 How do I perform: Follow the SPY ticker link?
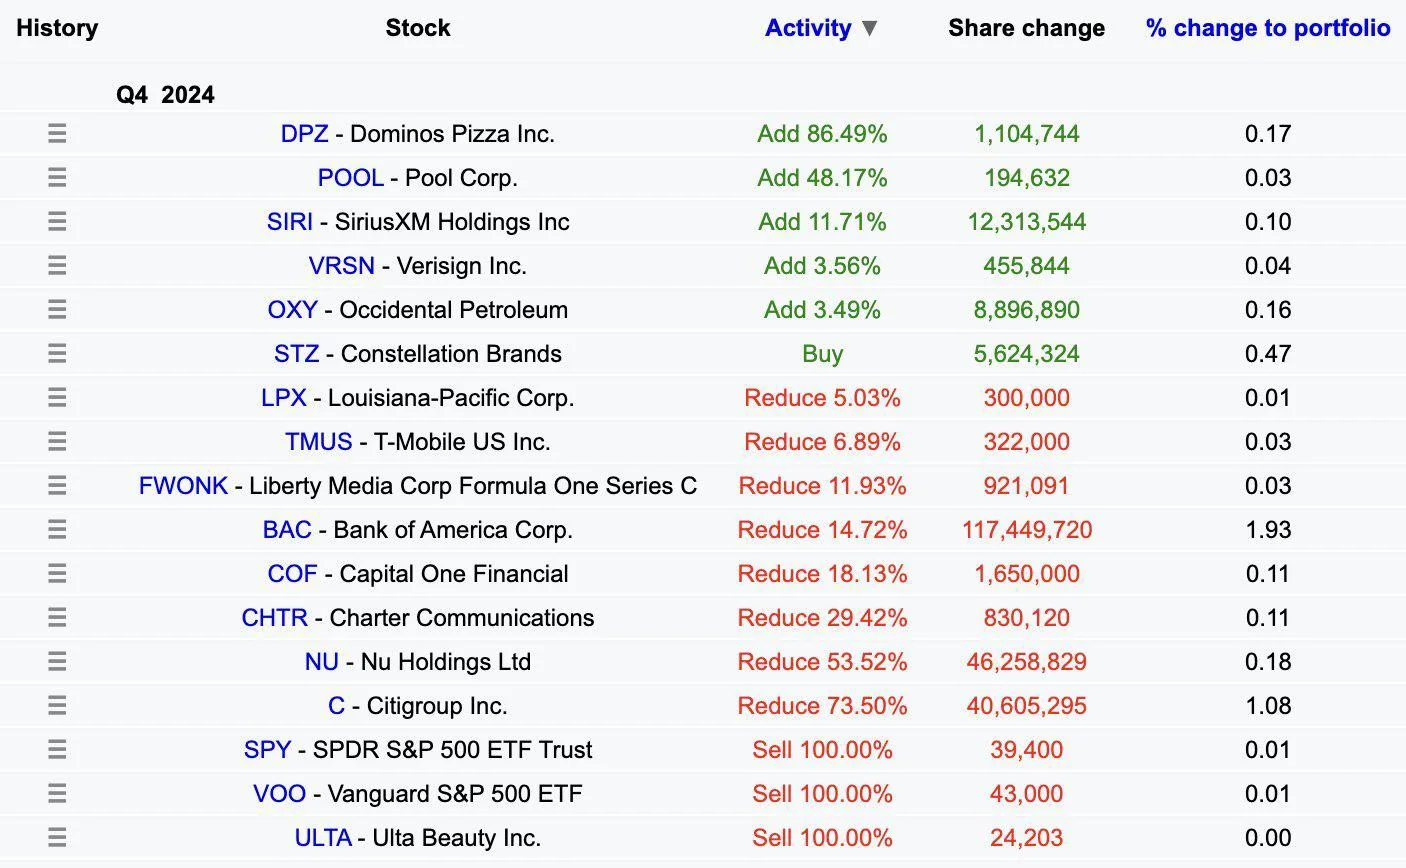267,750
